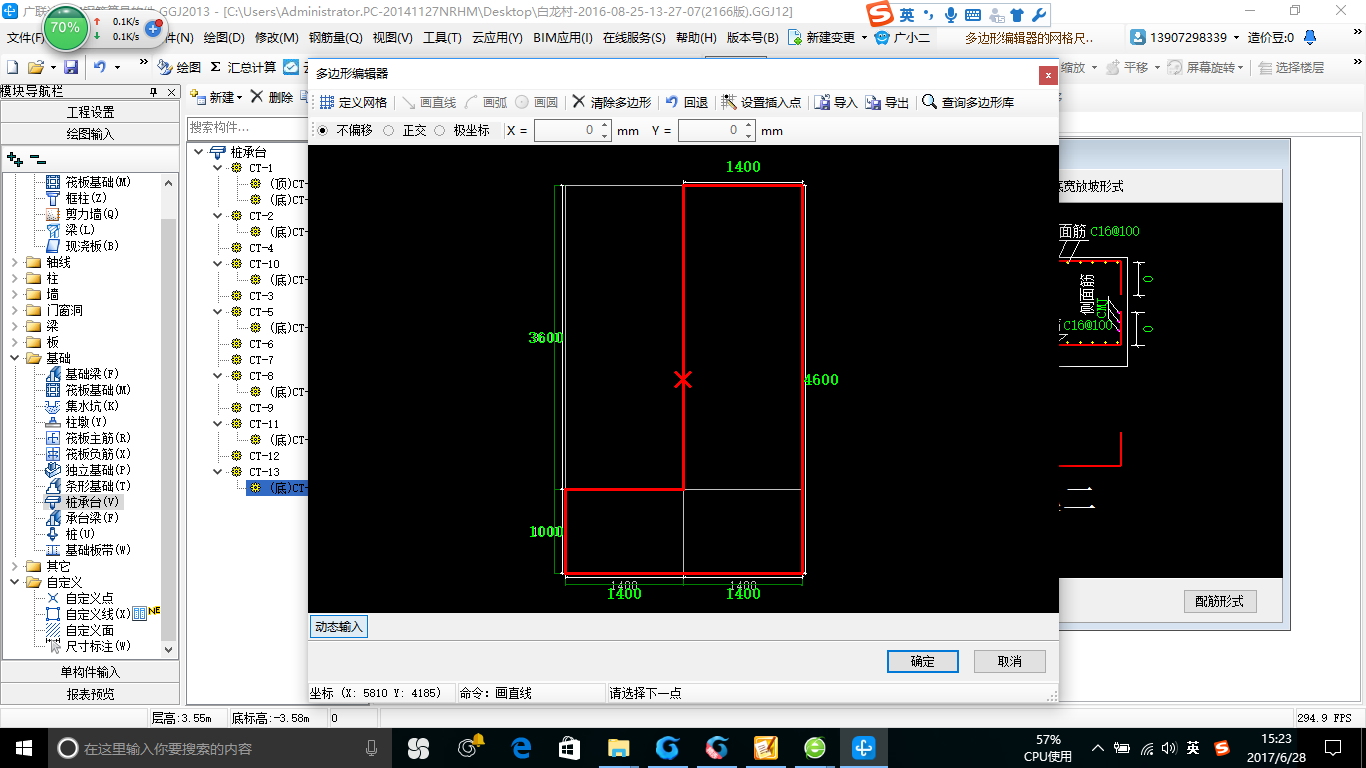Open the 新建 dropdown arrow
The height and width of the screenshot is (768, 1366).
coord(240,98)
